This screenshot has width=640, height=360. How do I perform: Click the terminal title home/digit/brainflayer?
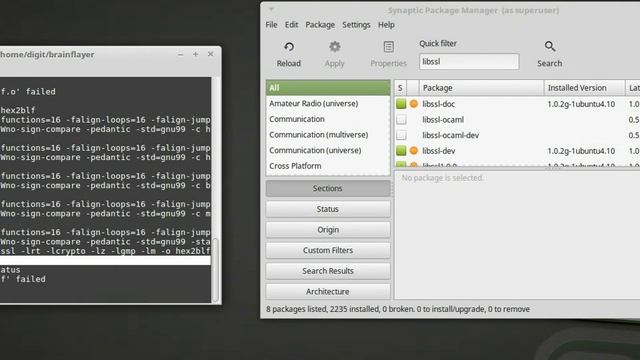pos(47,54)
